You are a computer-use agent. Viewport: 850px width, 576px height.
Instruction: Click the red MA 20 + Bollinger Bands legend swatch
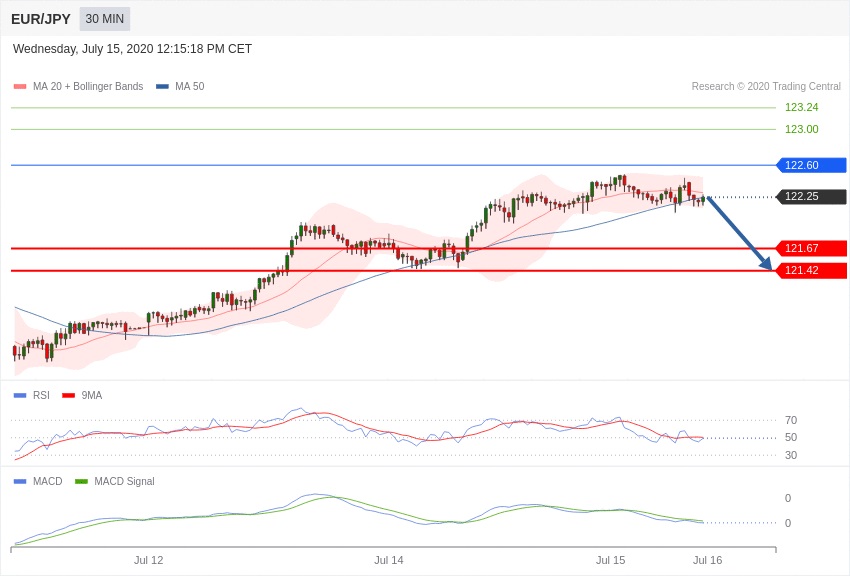(20, 87)
